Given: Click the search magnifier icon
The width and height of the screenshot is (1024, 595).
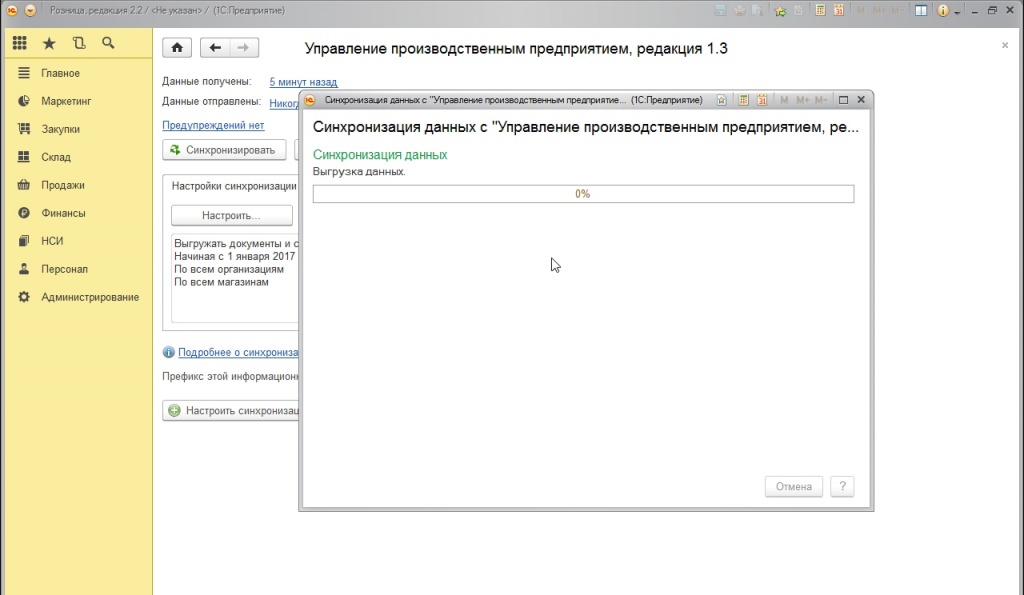Looking at the screenshot, I should (108, 44).
